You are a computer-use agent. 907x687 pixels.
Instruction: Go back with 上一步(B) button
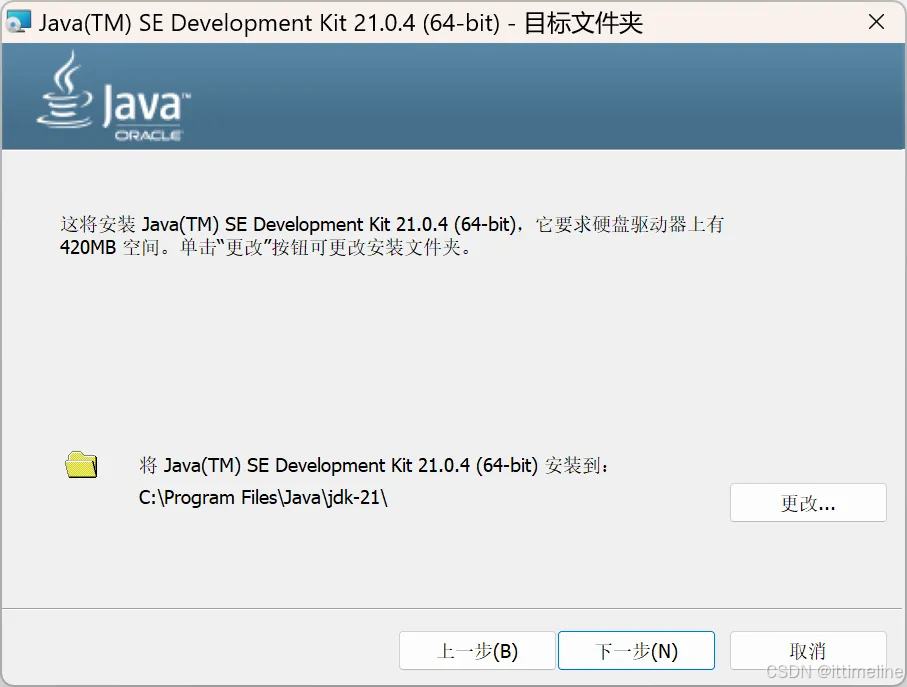[x=477, y=651]
